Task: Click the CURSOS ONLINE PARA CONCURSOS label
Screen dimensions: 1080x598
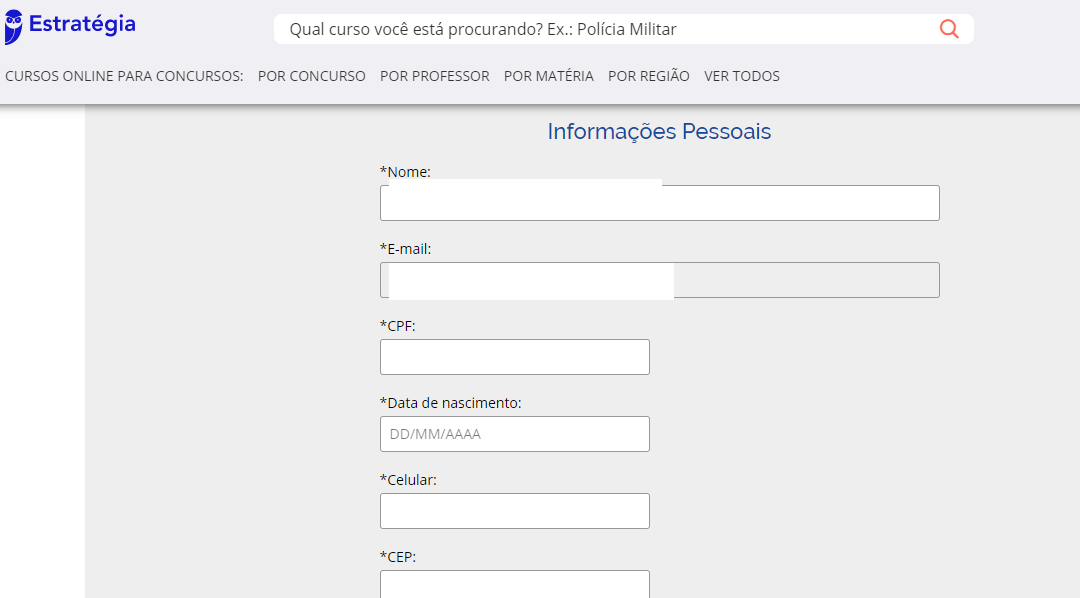Action: pos(124,76)
